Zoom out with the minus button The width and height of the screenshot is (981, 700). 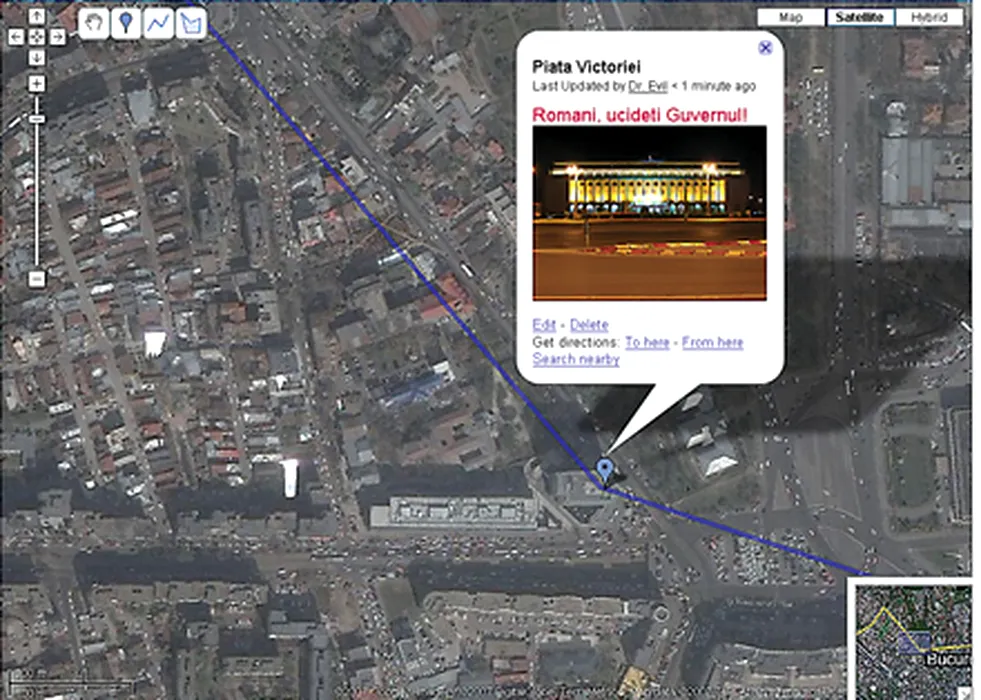click(37, 278)
